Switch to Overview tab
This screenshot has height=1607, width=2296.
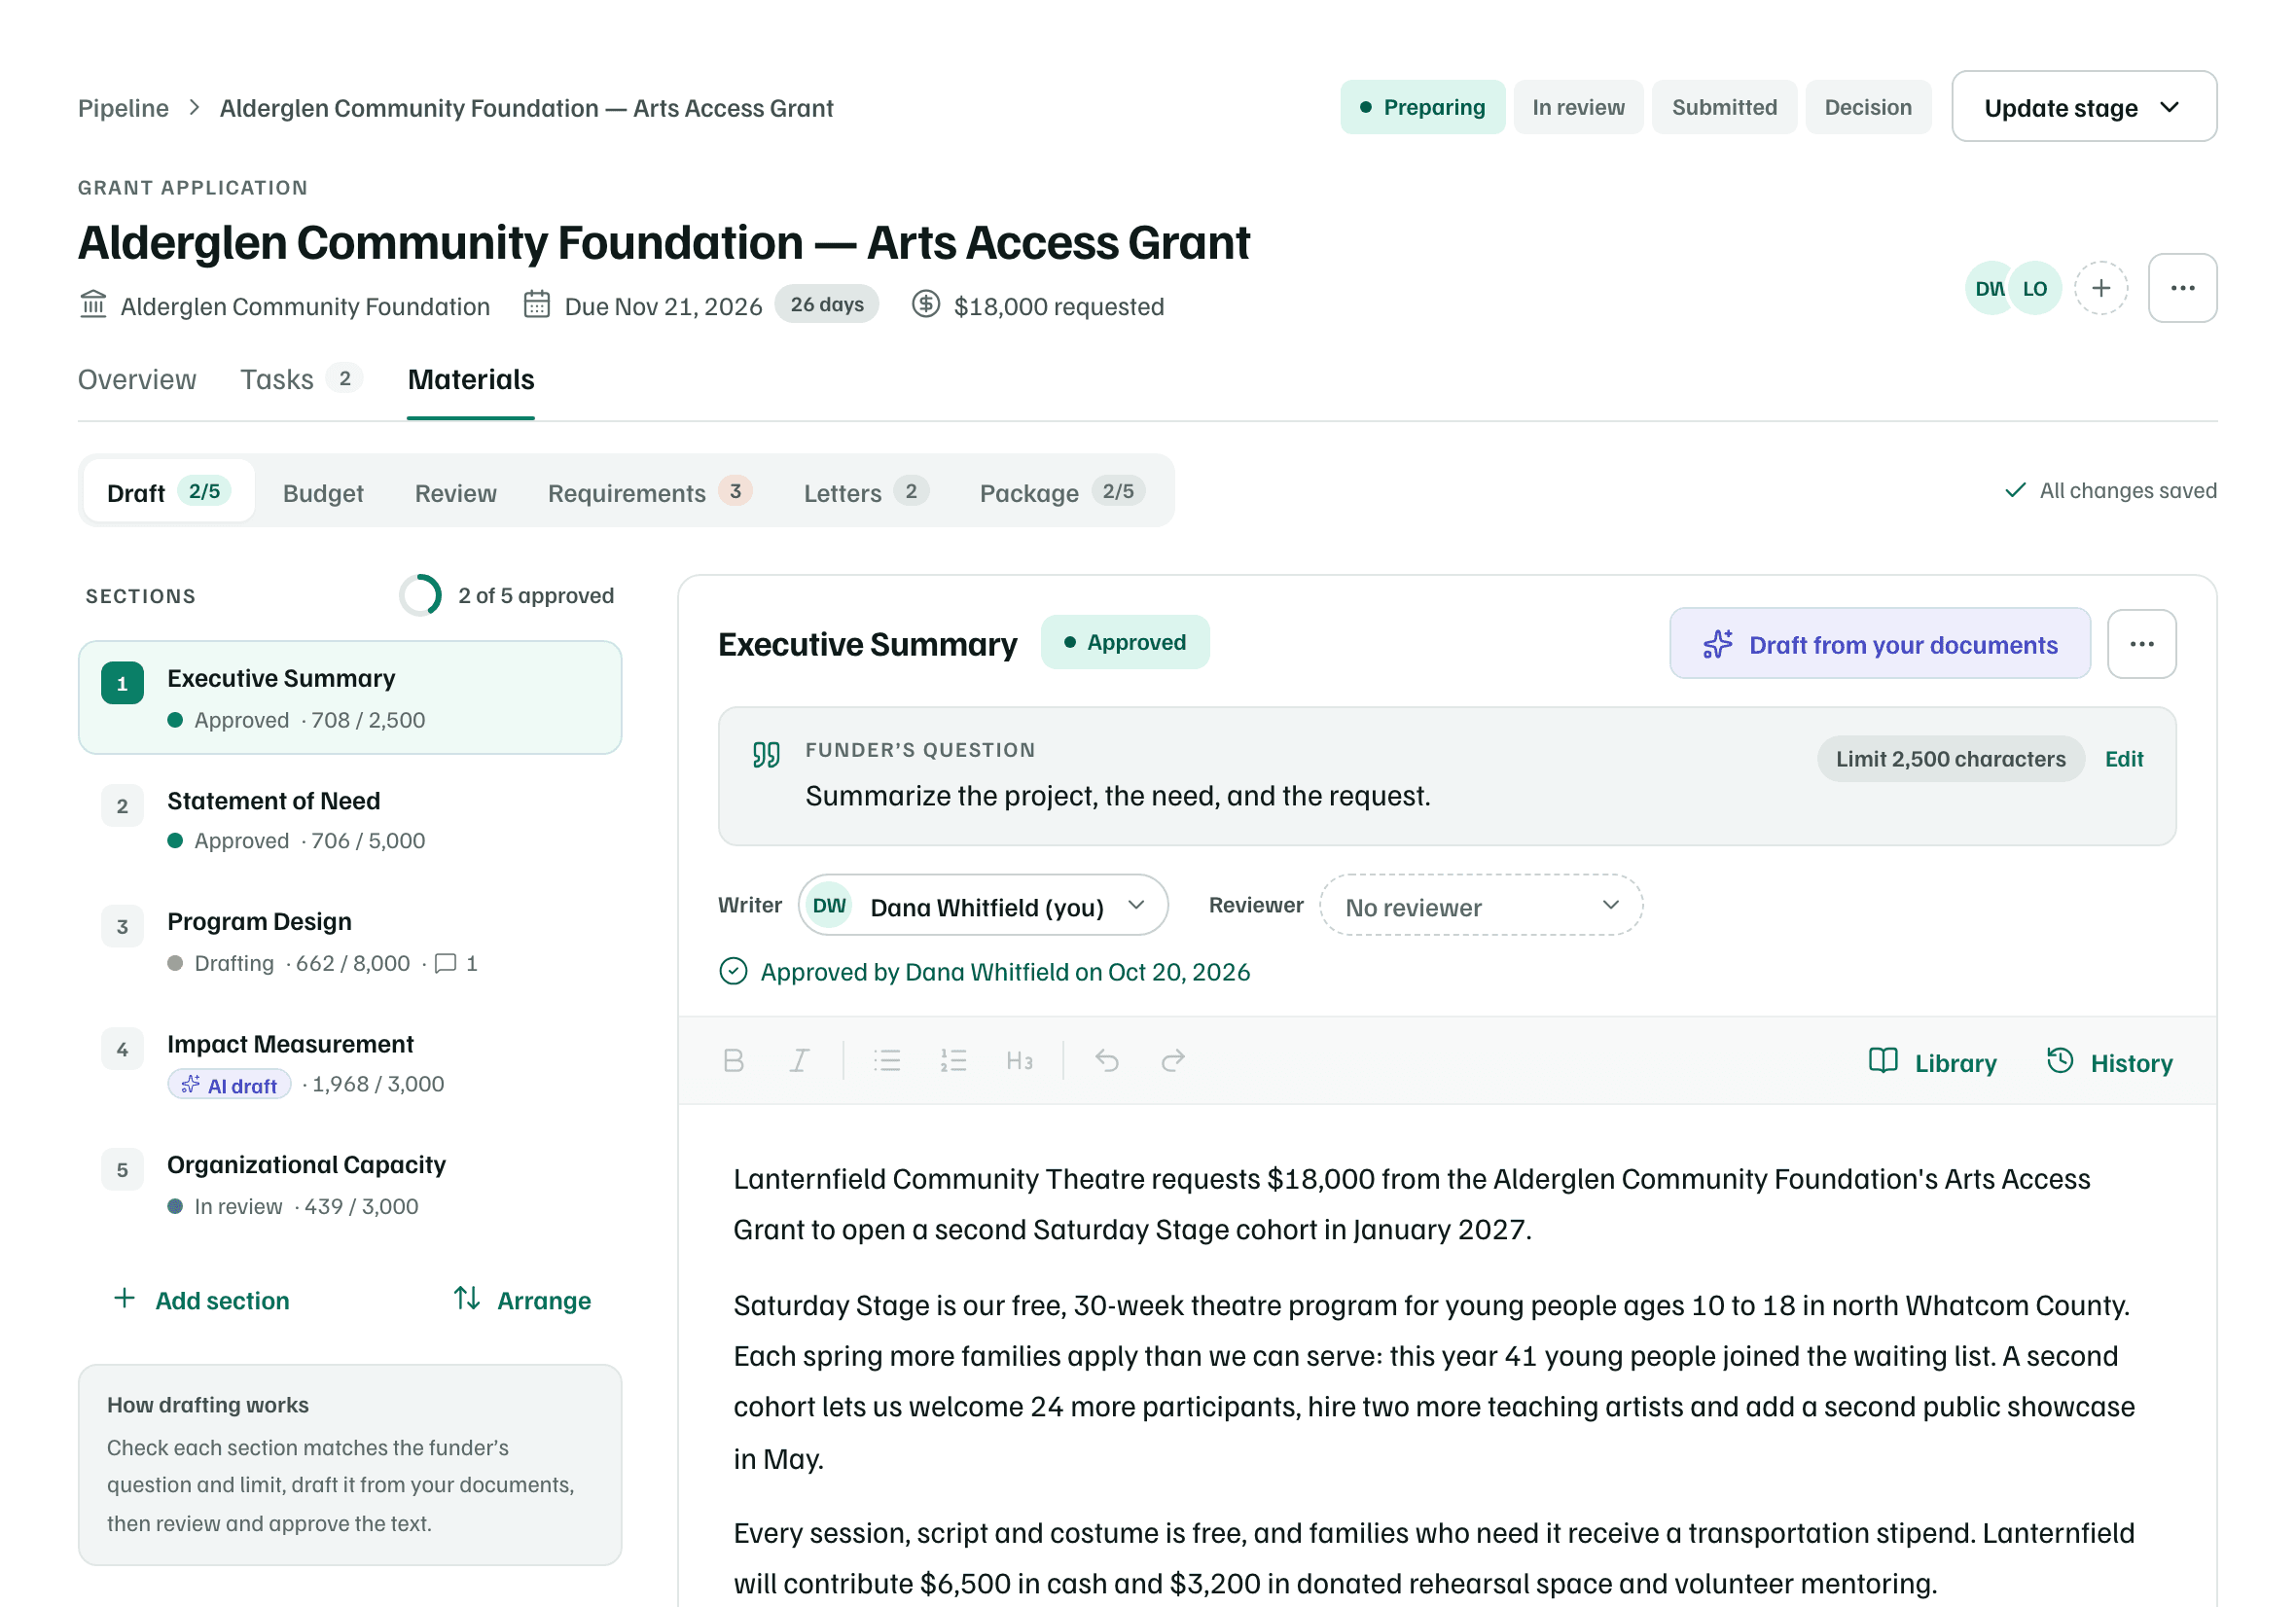click(137, 380)
